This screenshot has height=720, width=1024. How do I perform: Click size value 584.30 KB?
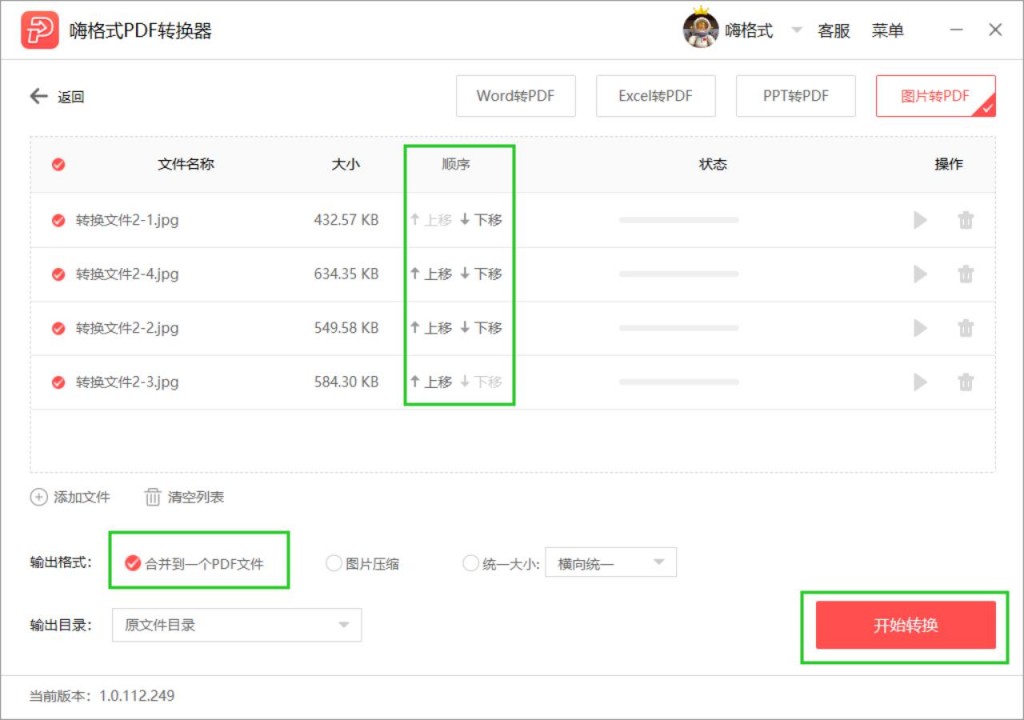click(346, 382)
